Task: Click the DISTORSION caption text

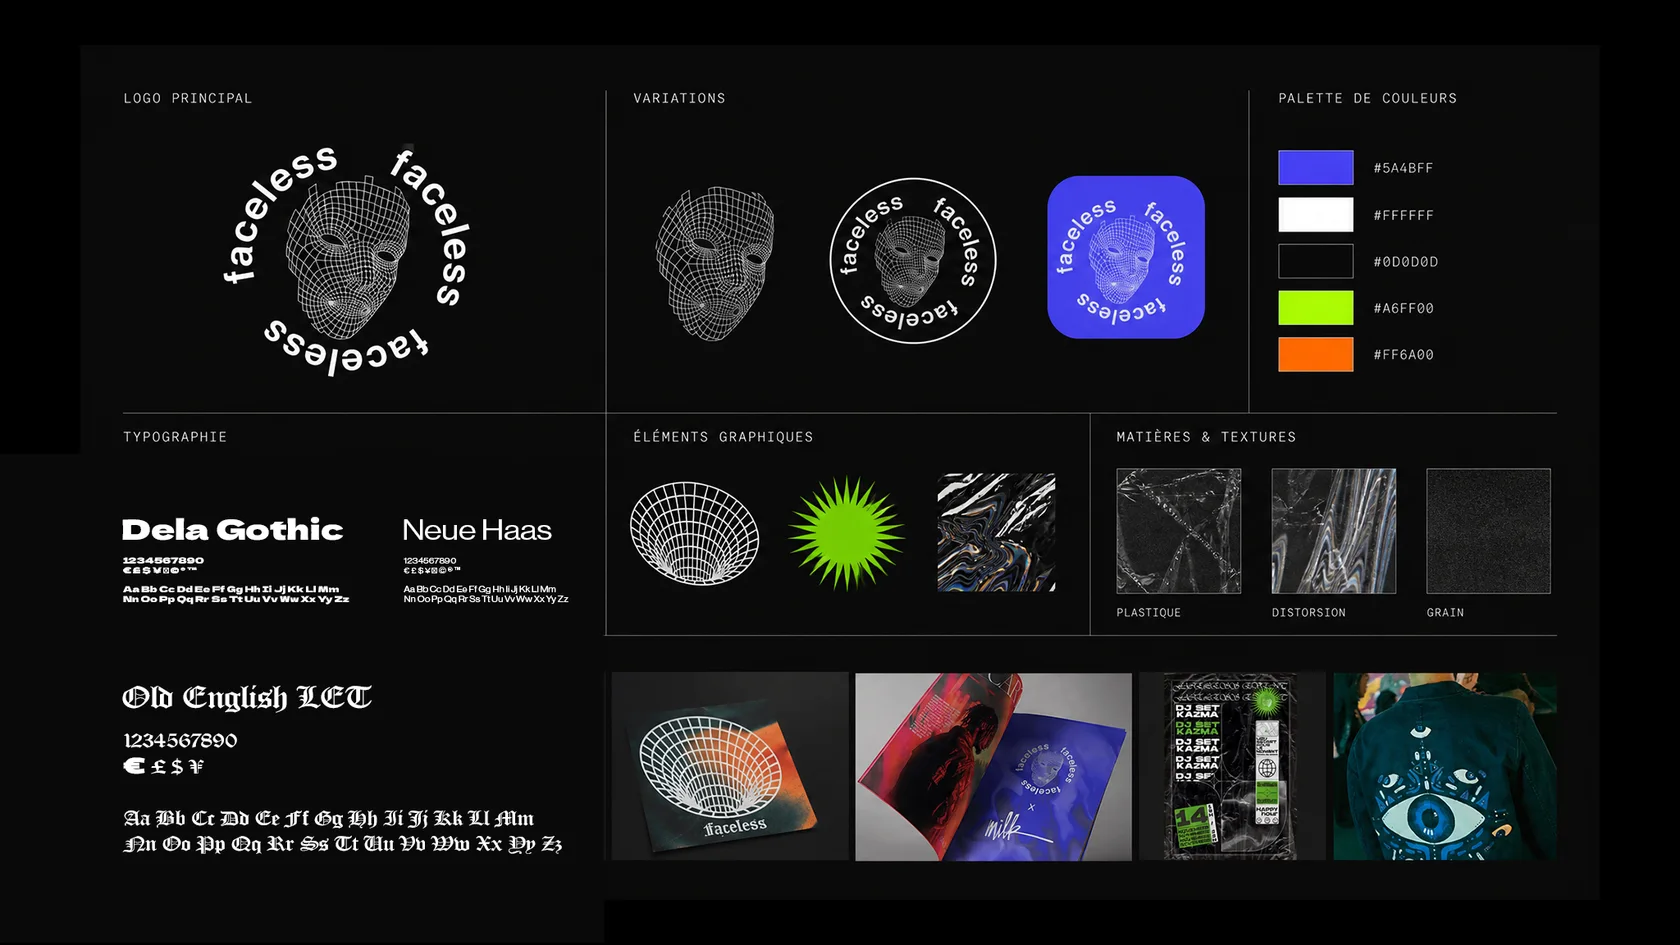Action: tap(1309, 613)
